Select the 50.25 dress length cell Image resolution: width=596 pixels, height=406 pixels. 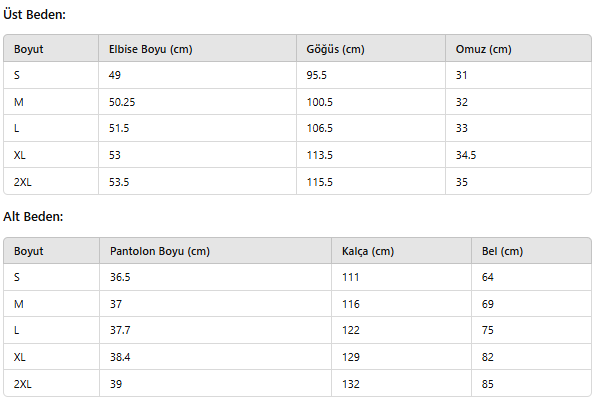tap(197, 102)
